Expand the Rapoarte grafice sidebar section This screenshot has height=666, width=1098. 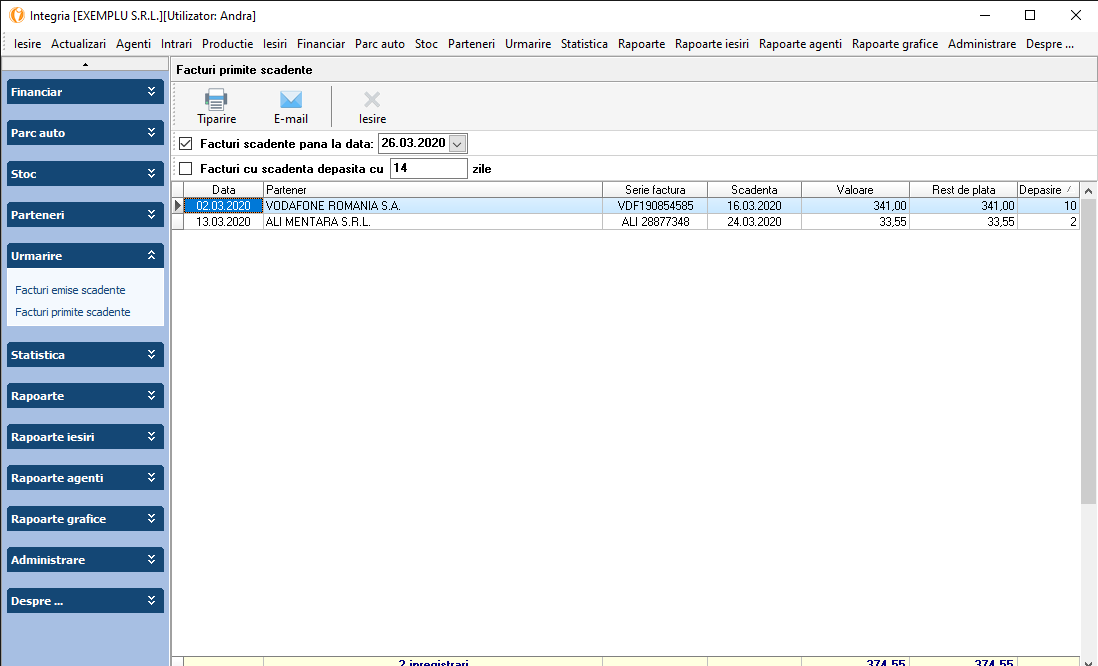tap(152, 519)
